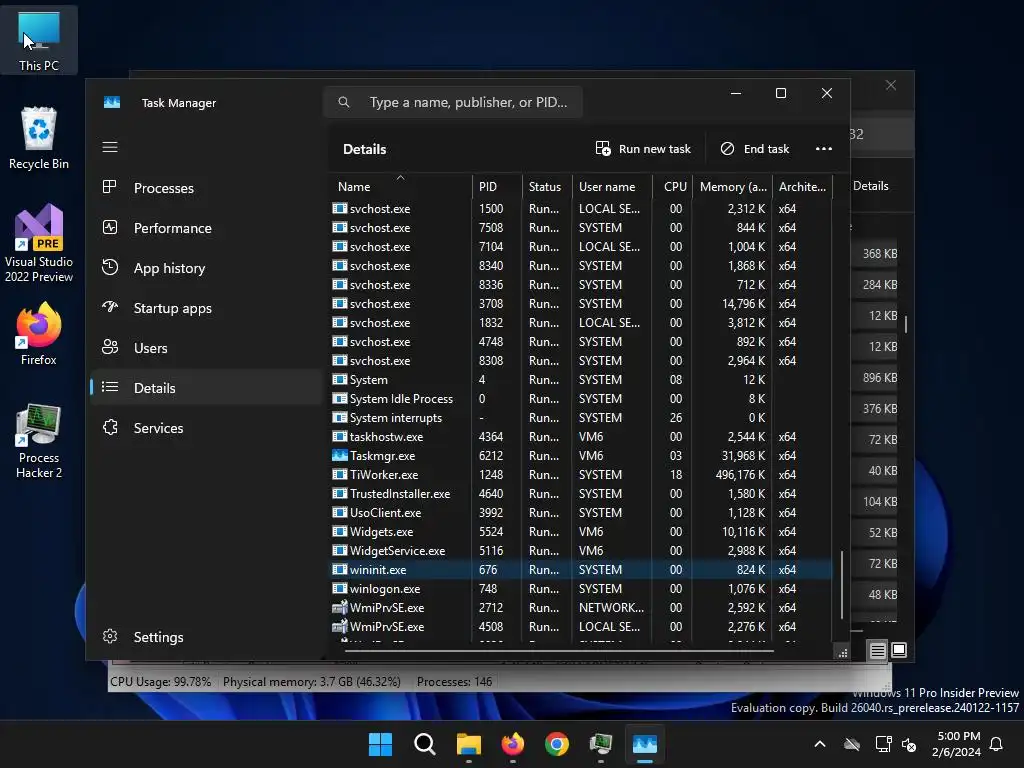Select the System interrupts row
Screen dimensions: 1024x768
pos(581,418)
